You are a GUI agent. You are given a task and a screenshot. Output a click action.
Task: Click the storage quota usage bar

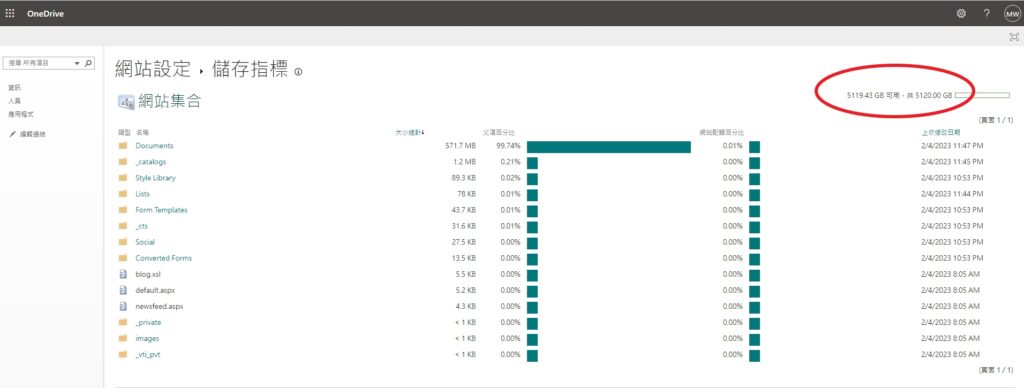click(982, 95)
